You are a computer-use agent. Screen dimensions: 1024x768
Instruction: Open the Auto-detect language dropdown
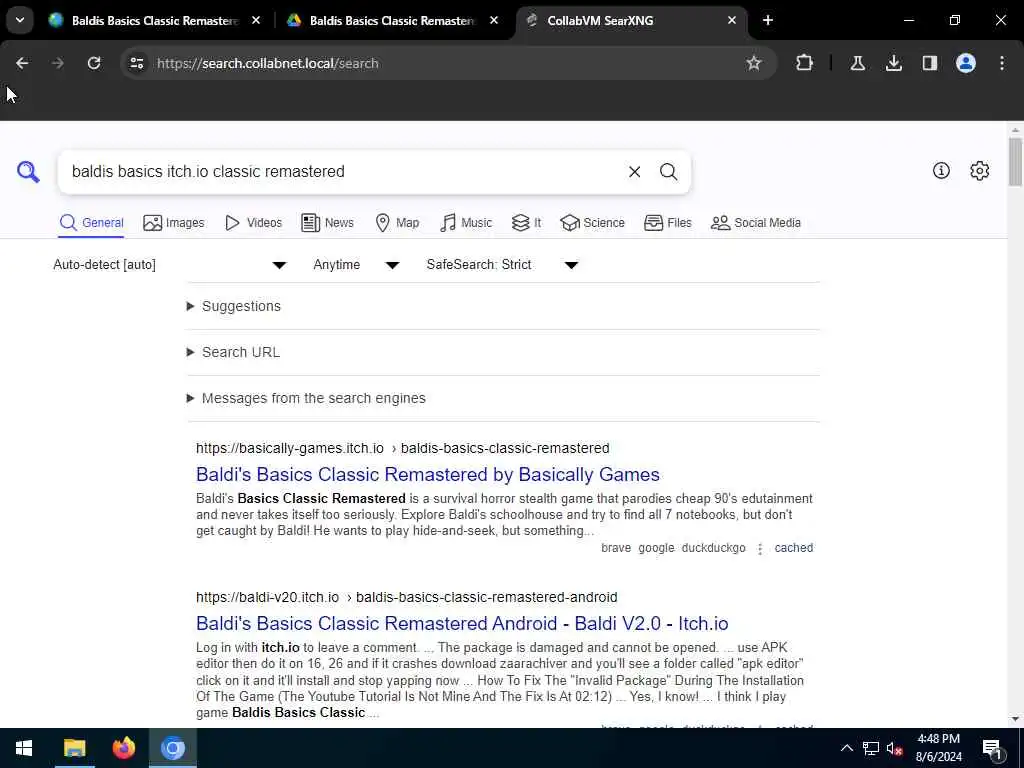(170, 264)
